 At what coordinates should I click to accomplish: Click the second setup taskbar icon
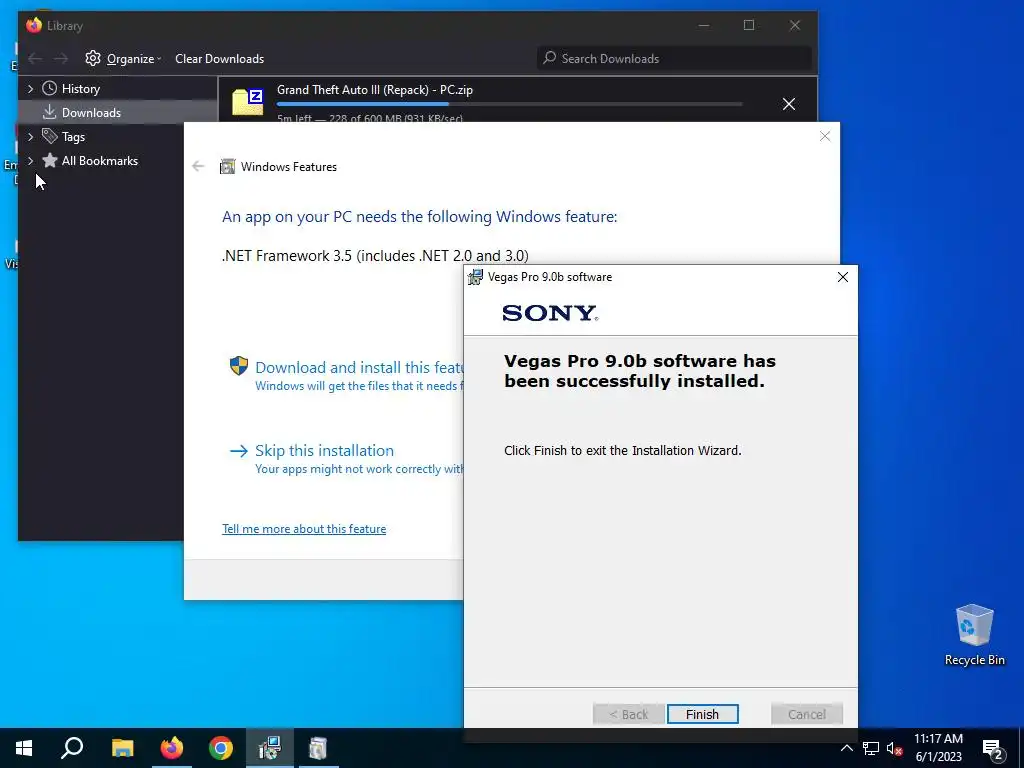point(318,748)
